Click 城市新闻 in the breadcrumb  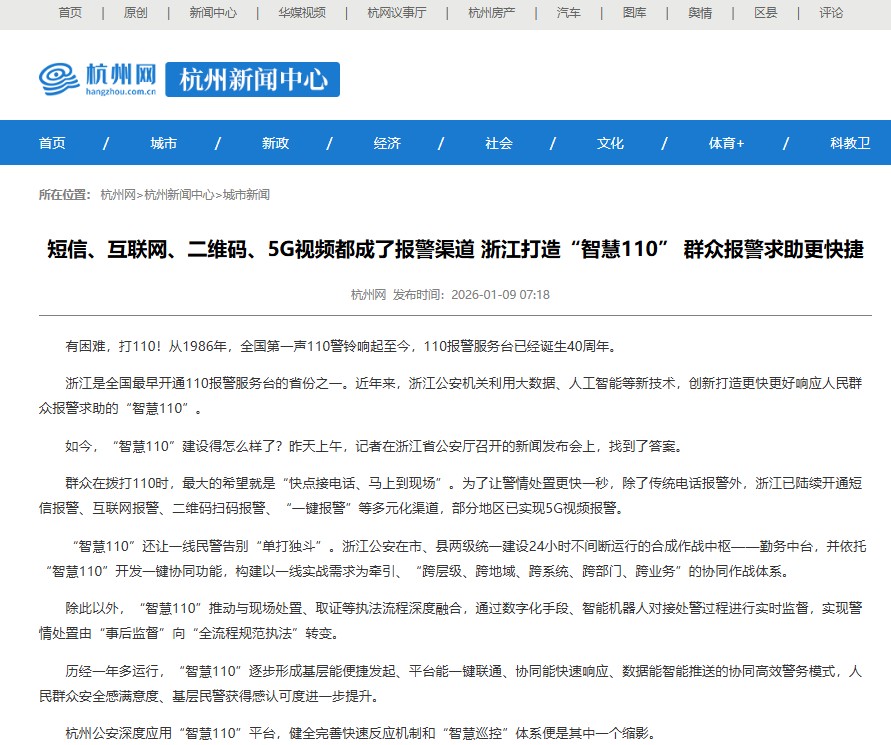246,195
